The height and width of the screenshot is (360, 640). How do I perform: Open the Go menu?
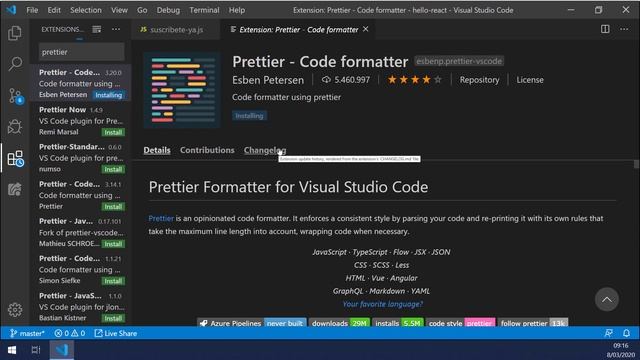coord(142,10)
